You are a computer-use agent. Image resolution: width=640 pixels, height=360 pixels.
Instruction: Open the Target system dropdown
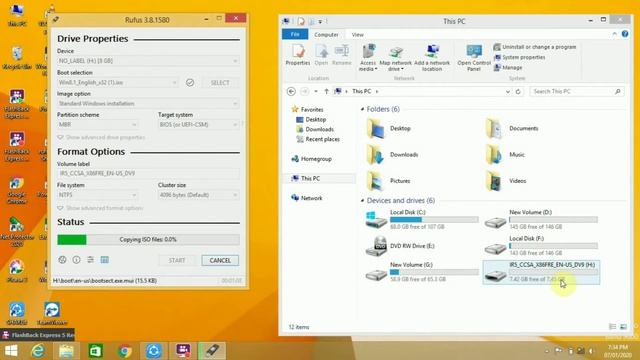(x=199, y=124)
